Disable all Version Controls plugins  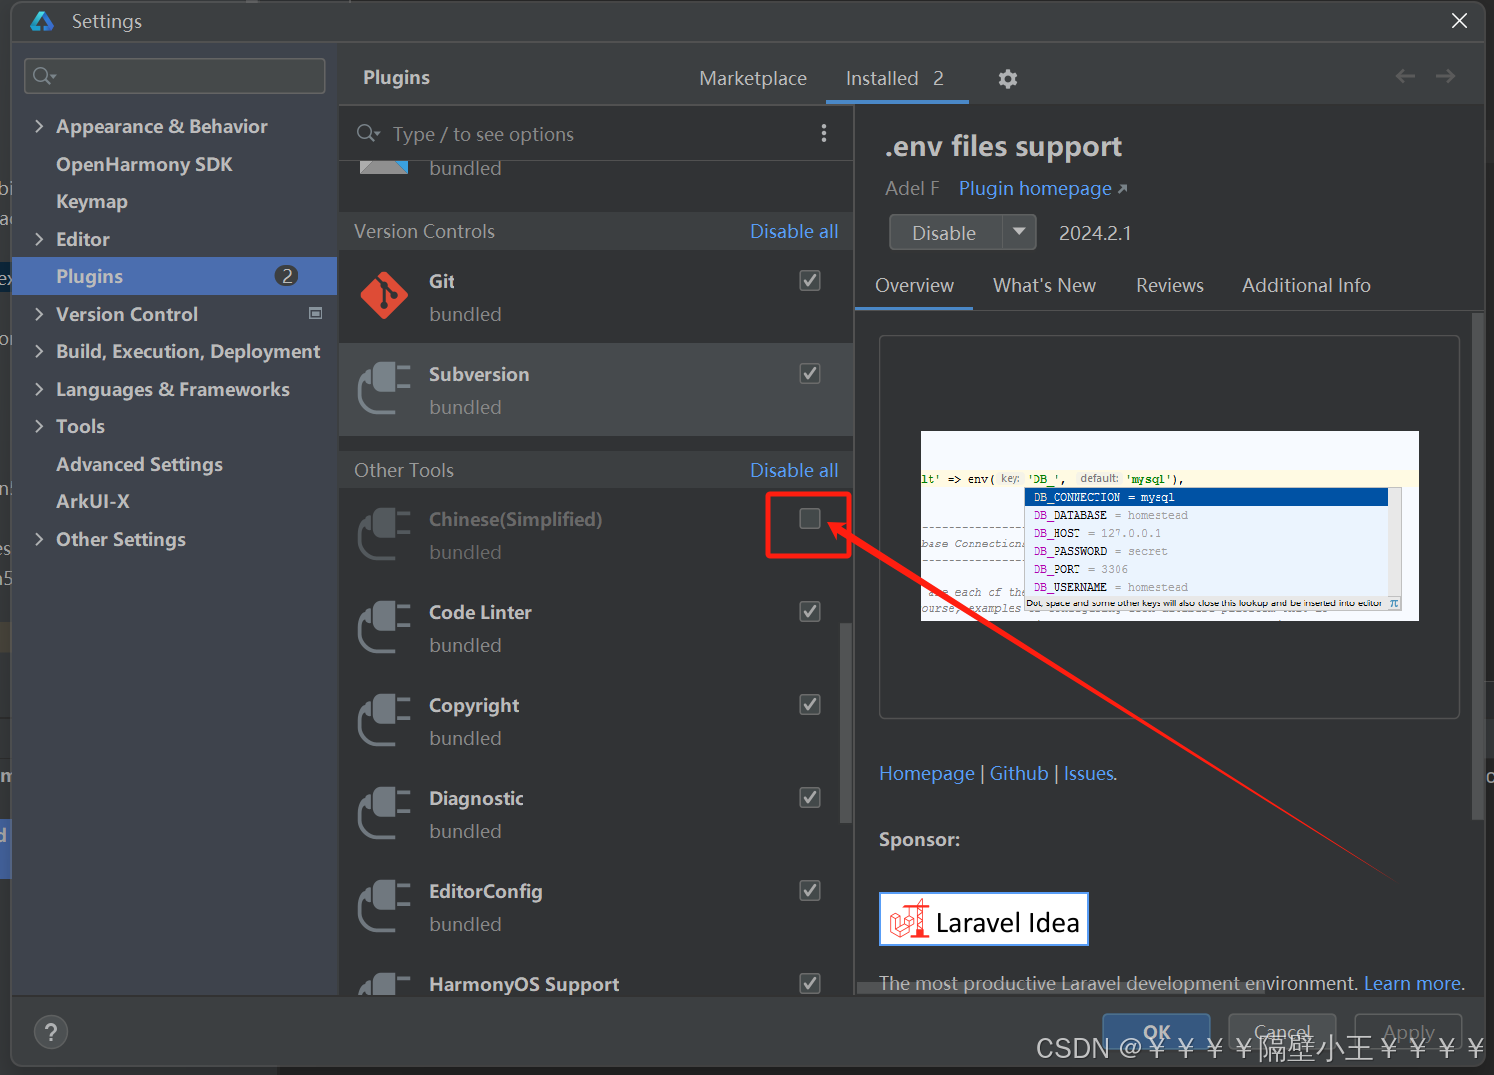(794, 231)
